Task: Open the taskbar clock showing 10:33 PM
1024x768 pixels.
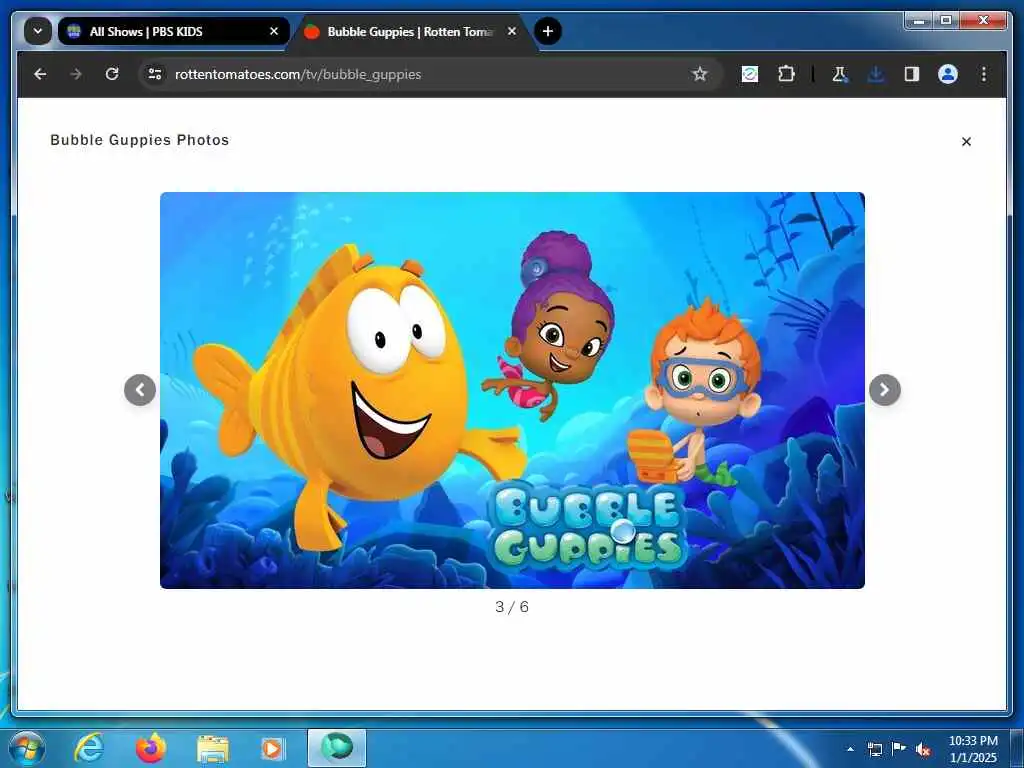Action: [x=973, y=749]
